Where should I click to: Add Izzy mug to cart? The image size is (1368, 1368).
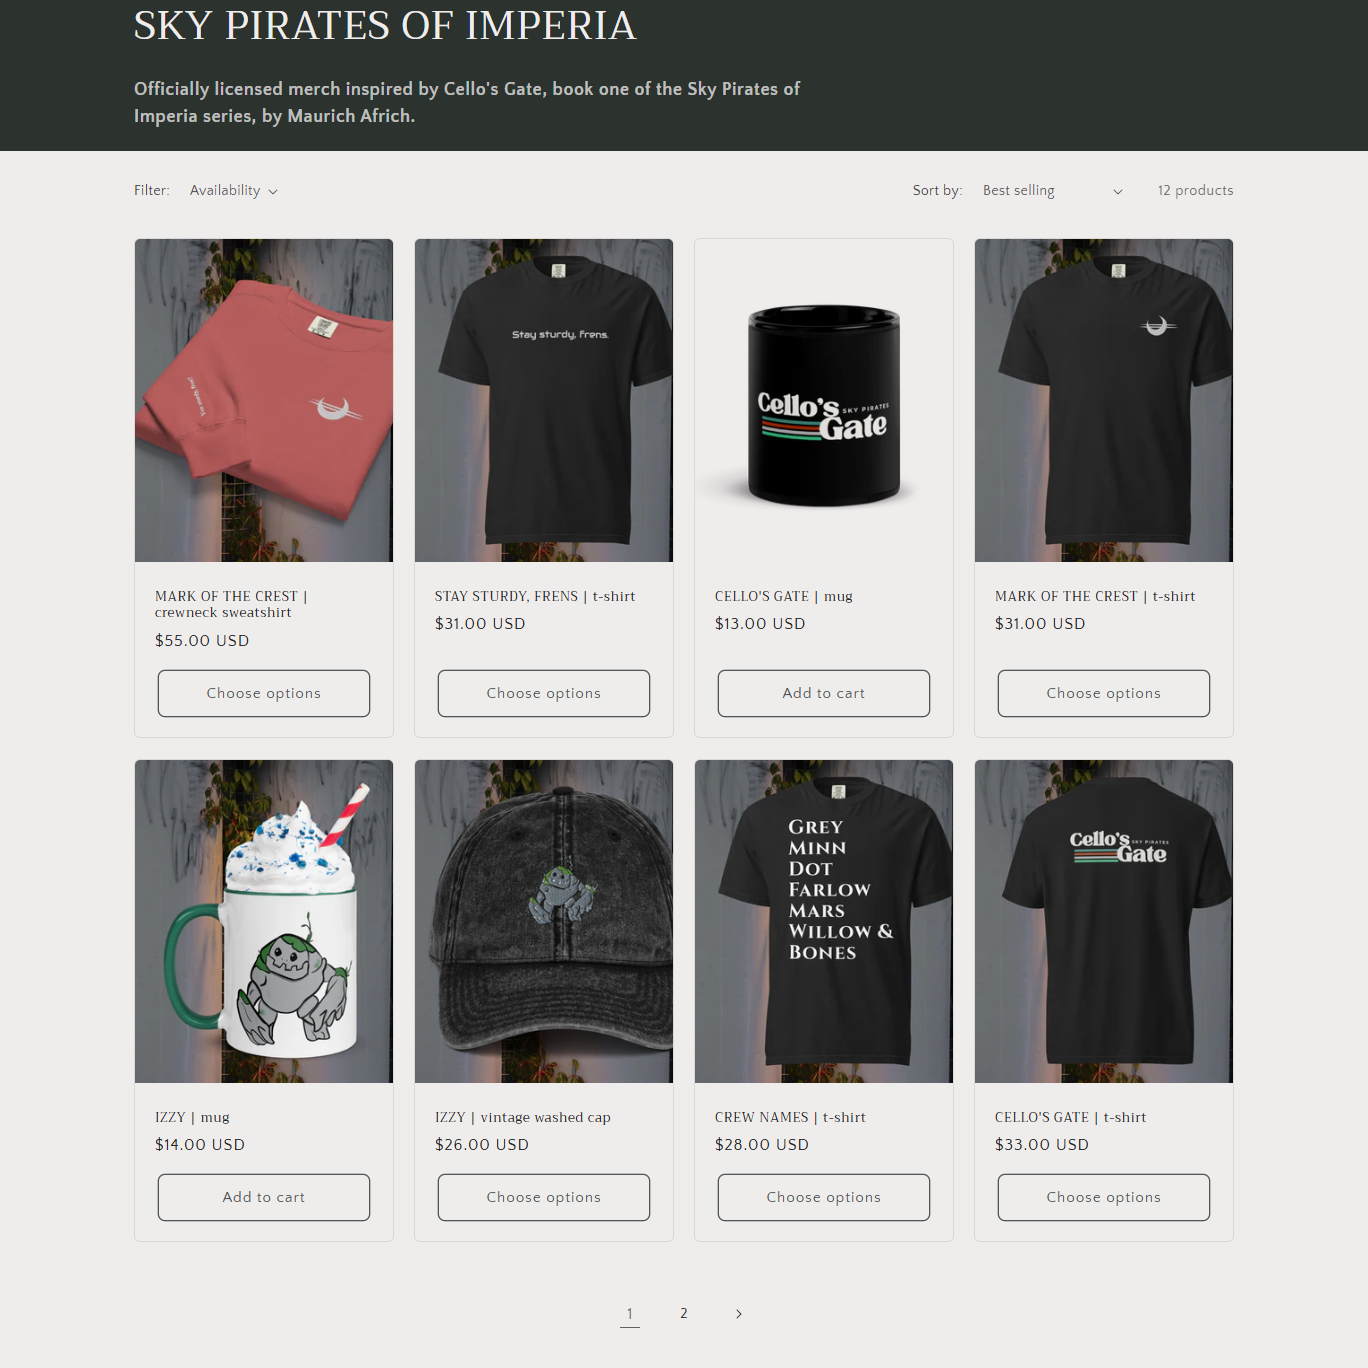264,1197
